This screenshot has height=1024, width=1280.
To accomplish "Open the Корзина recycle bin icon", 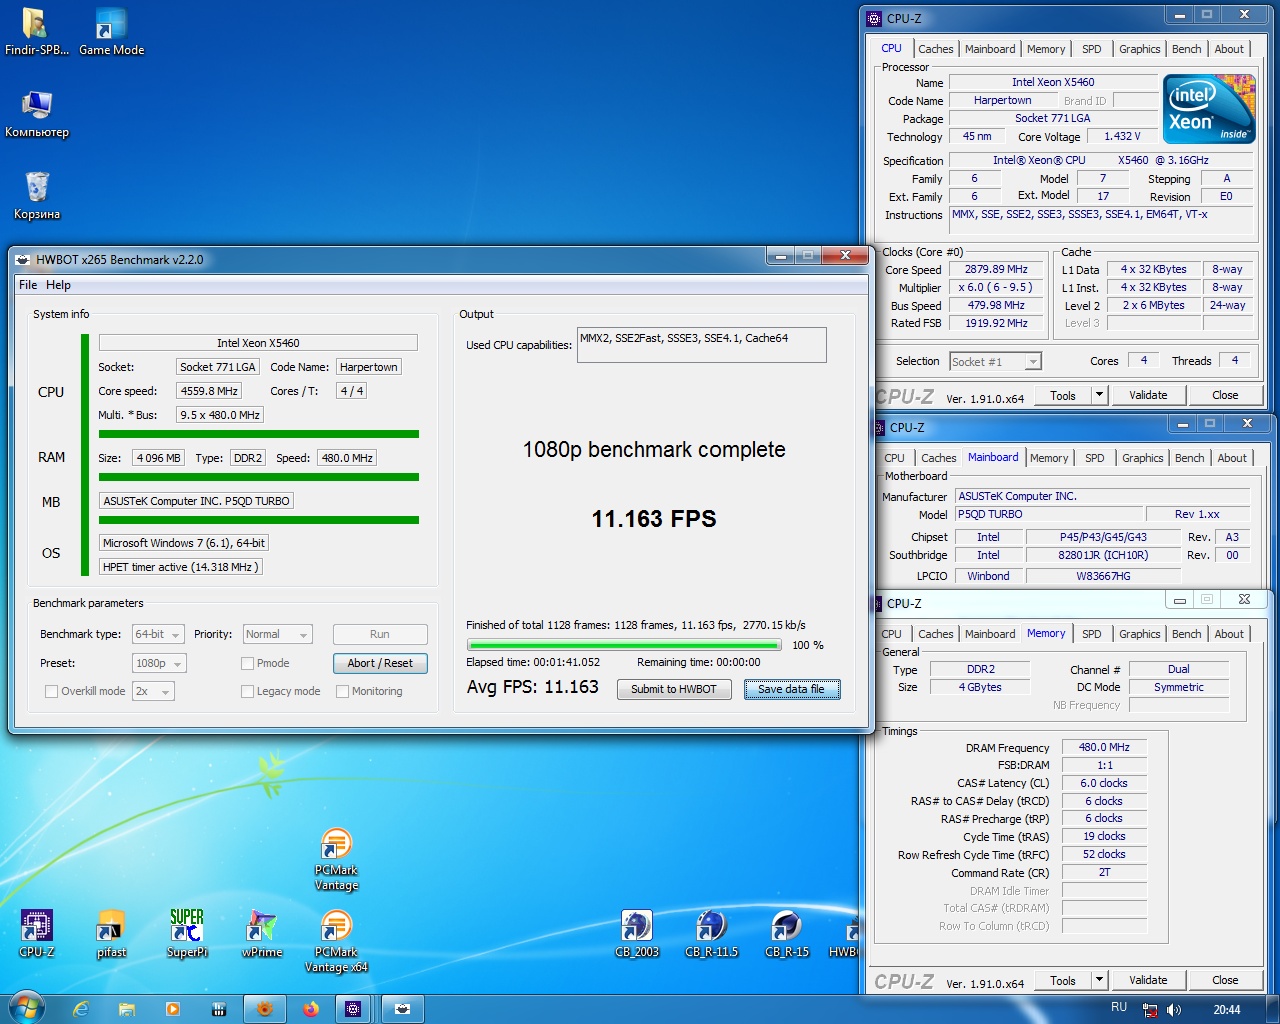I will [37, 195].
